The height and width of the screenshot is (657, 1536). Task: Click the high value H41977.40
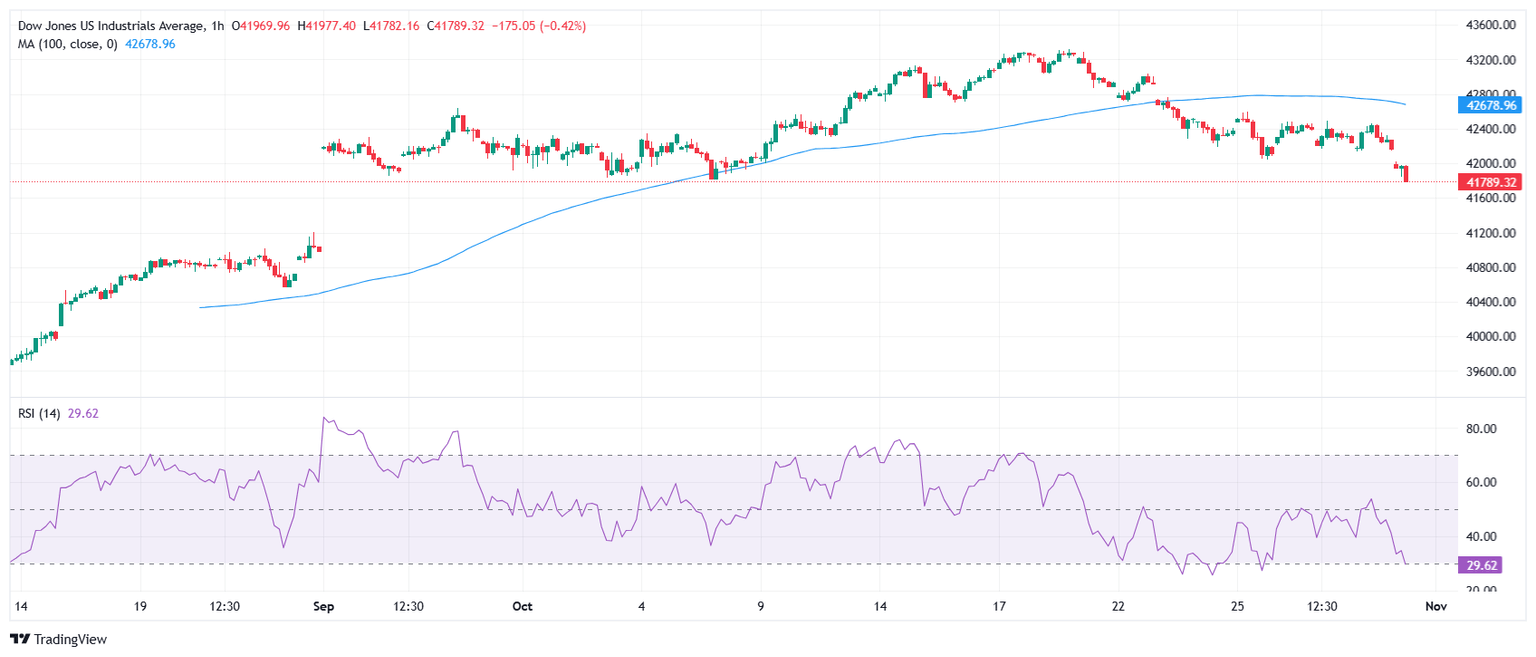click(x=327, y=26)
